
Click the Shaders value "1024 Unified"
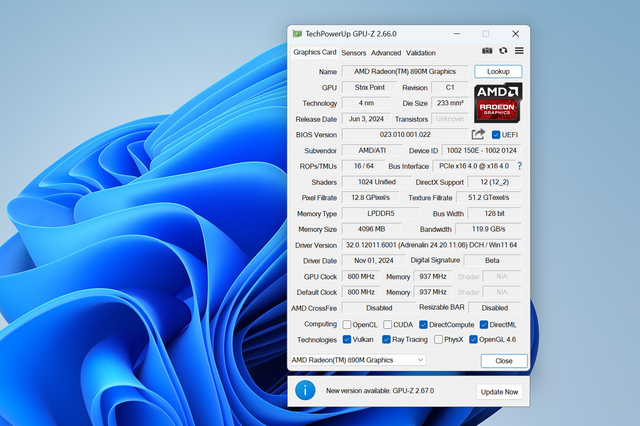[x=376, y=182]
